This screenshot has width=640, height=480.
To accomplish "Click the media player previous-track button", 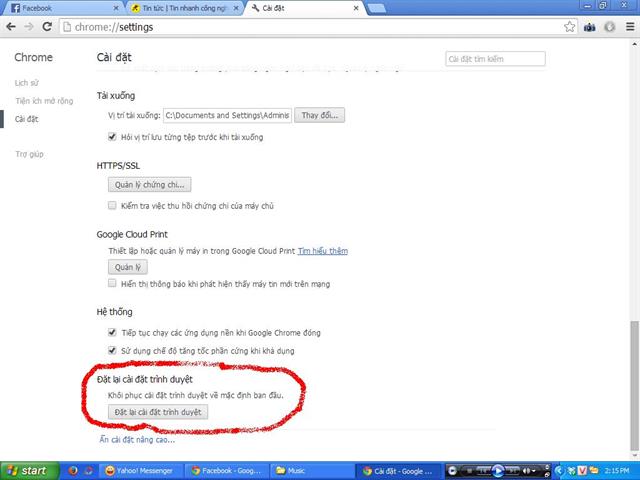I will point(482,471).
